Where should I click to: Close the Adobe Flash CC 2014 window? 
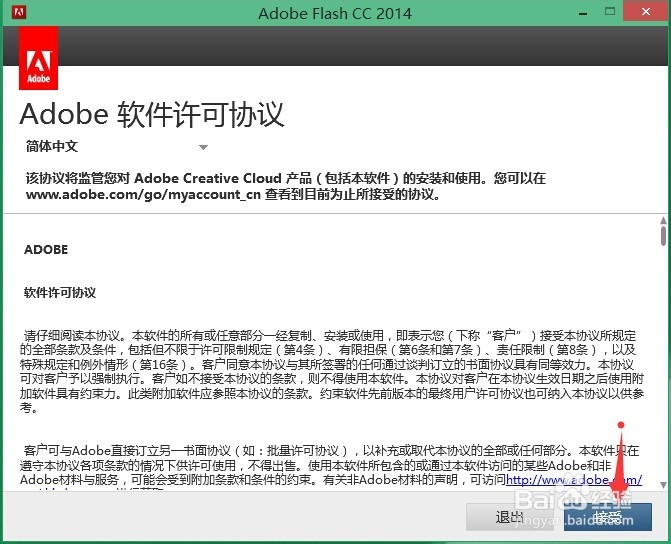pos(646,12)
